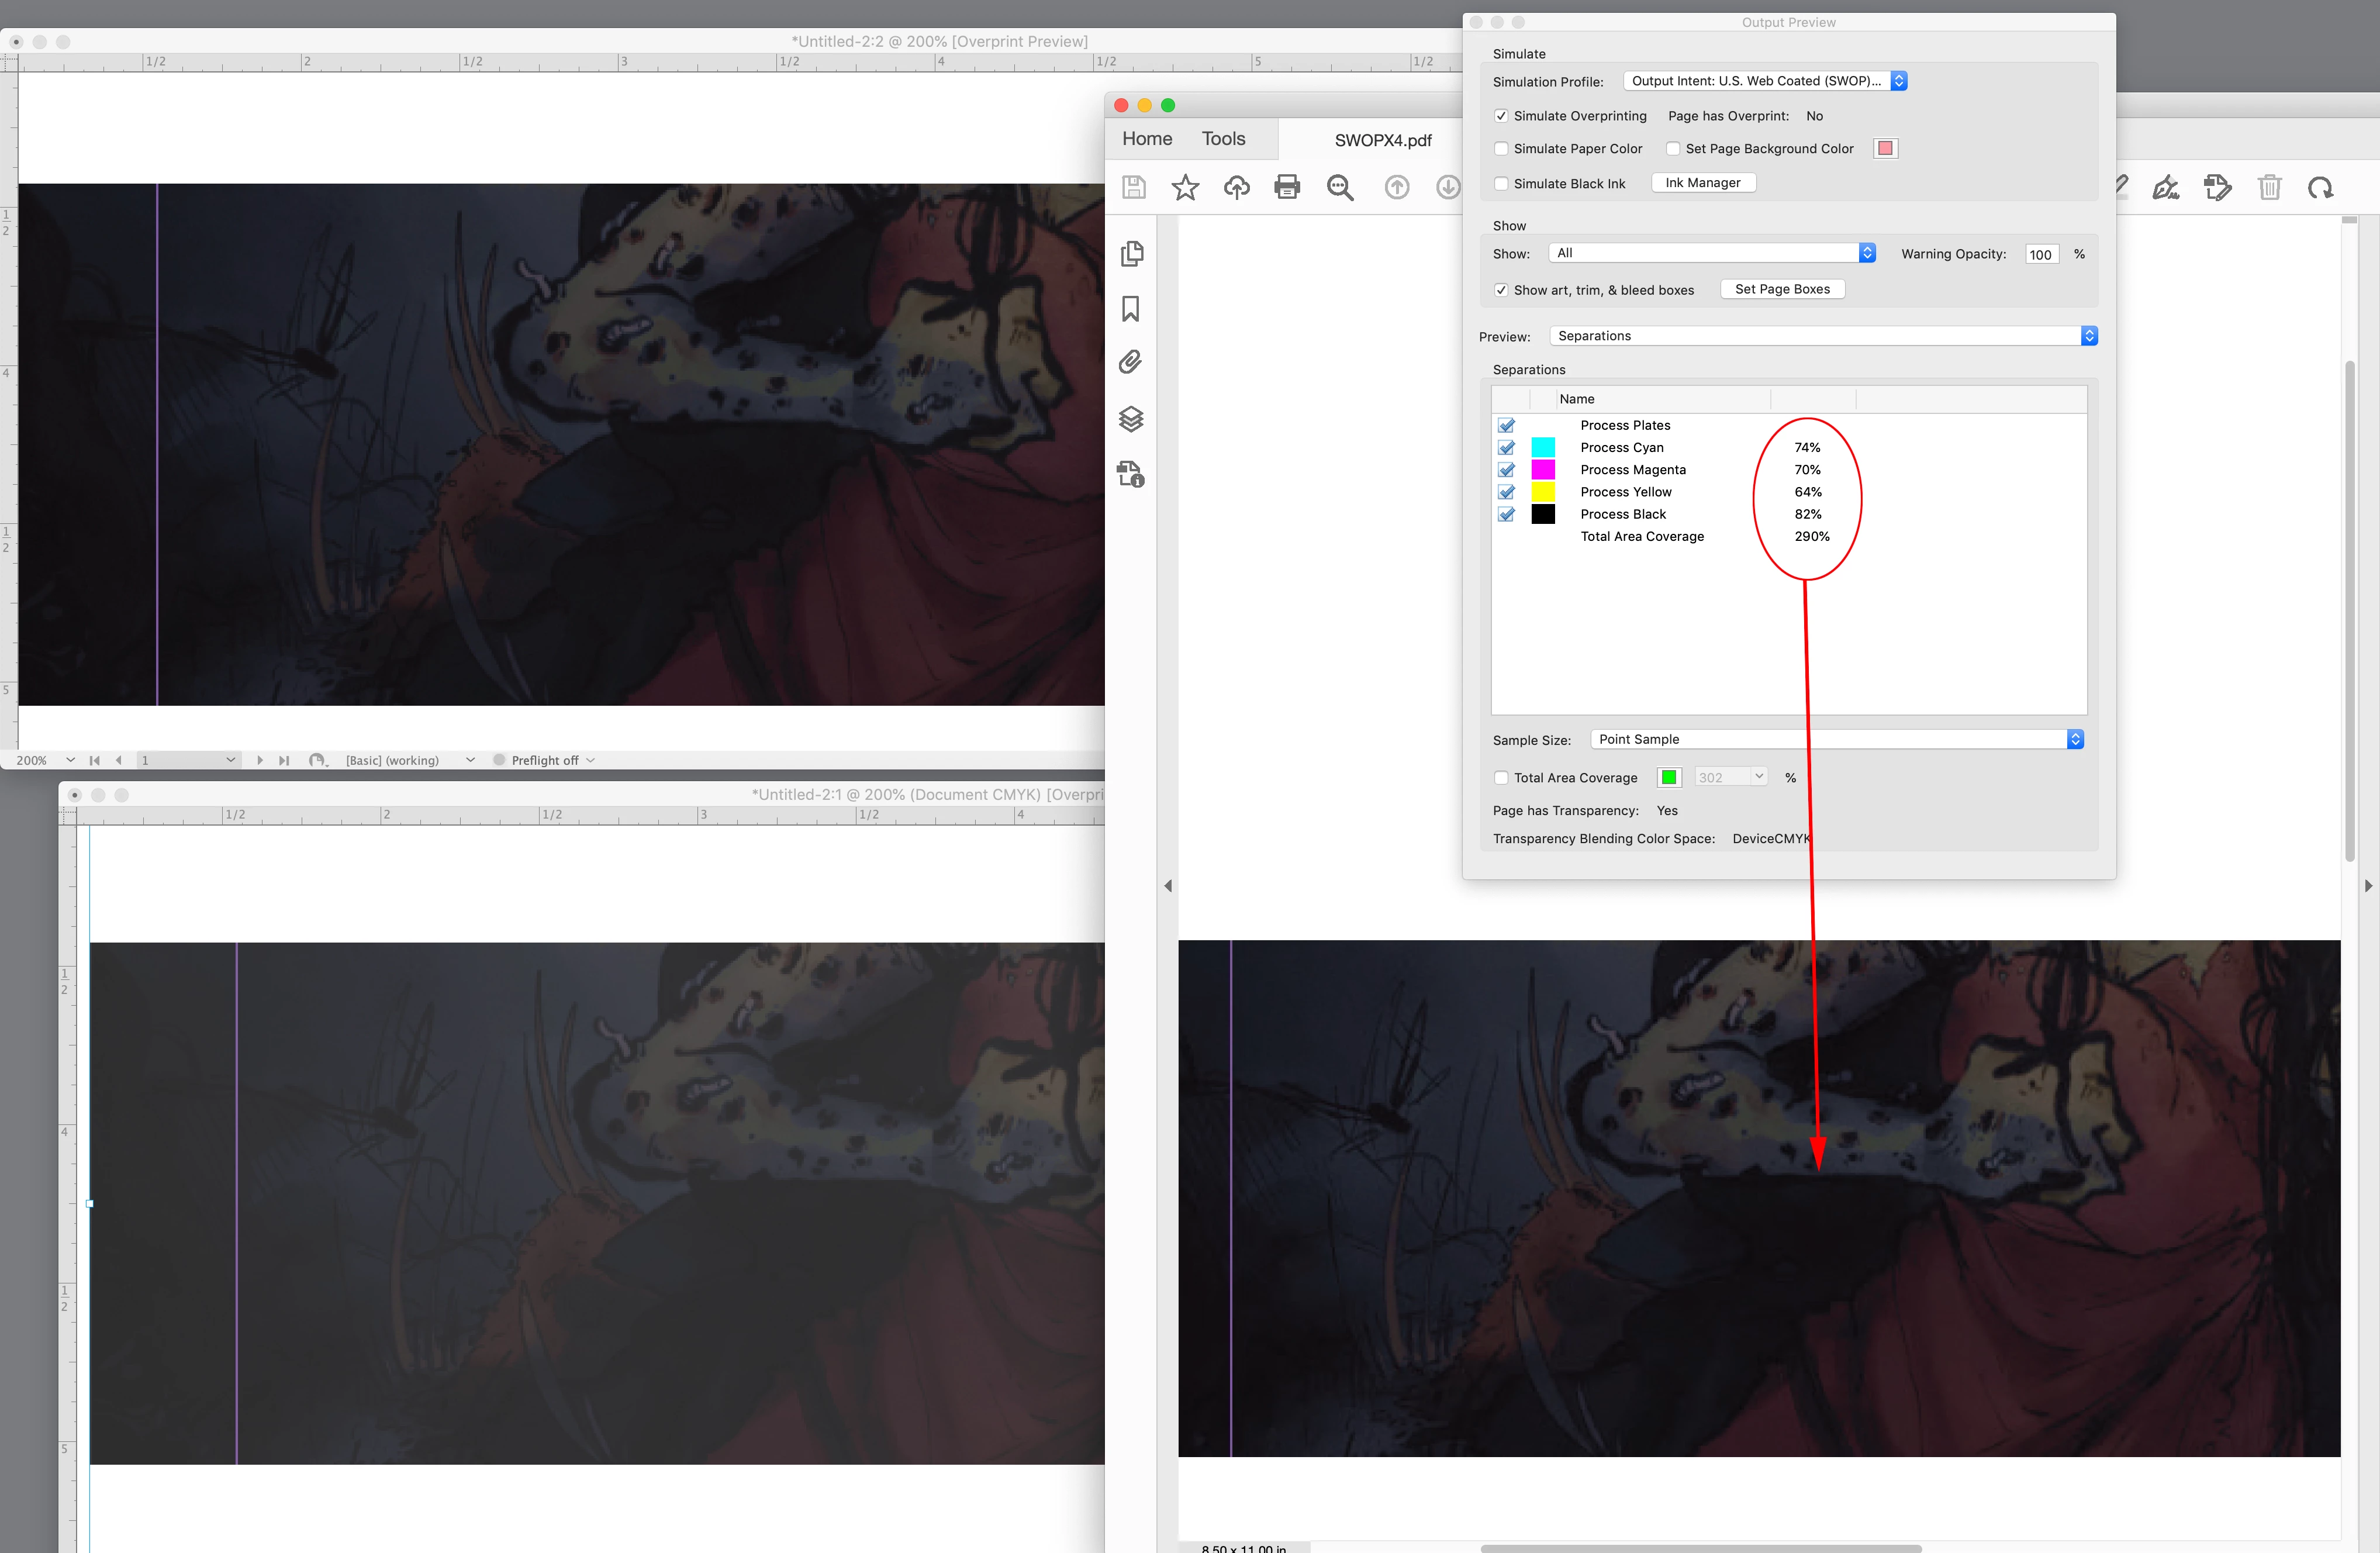This screenshot has width=2380, height=1553.
Task: Click the Ink Manager button
Action: pos(1702,183)
